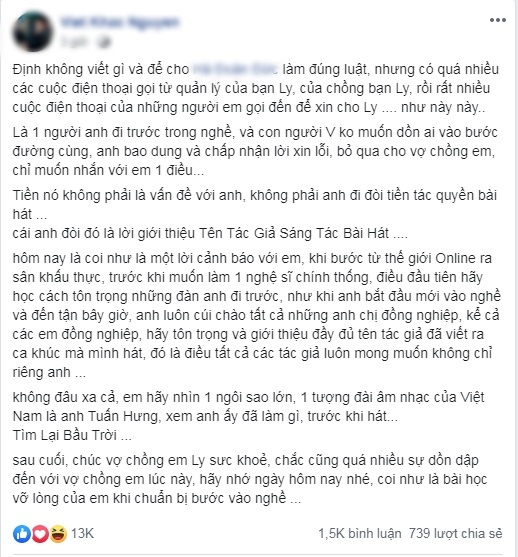The image size is (518, 557).
Task: Click the blurred post timestamp under the name
Action: 75,42
